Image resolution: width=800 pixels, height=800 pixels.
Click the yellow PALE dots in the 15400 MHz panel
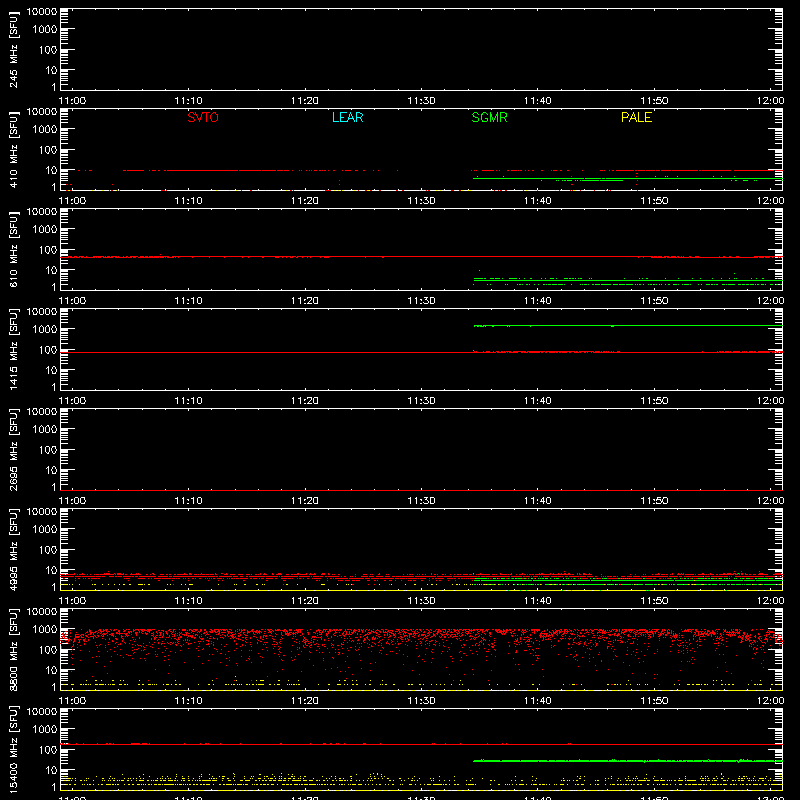click(421, 780)
